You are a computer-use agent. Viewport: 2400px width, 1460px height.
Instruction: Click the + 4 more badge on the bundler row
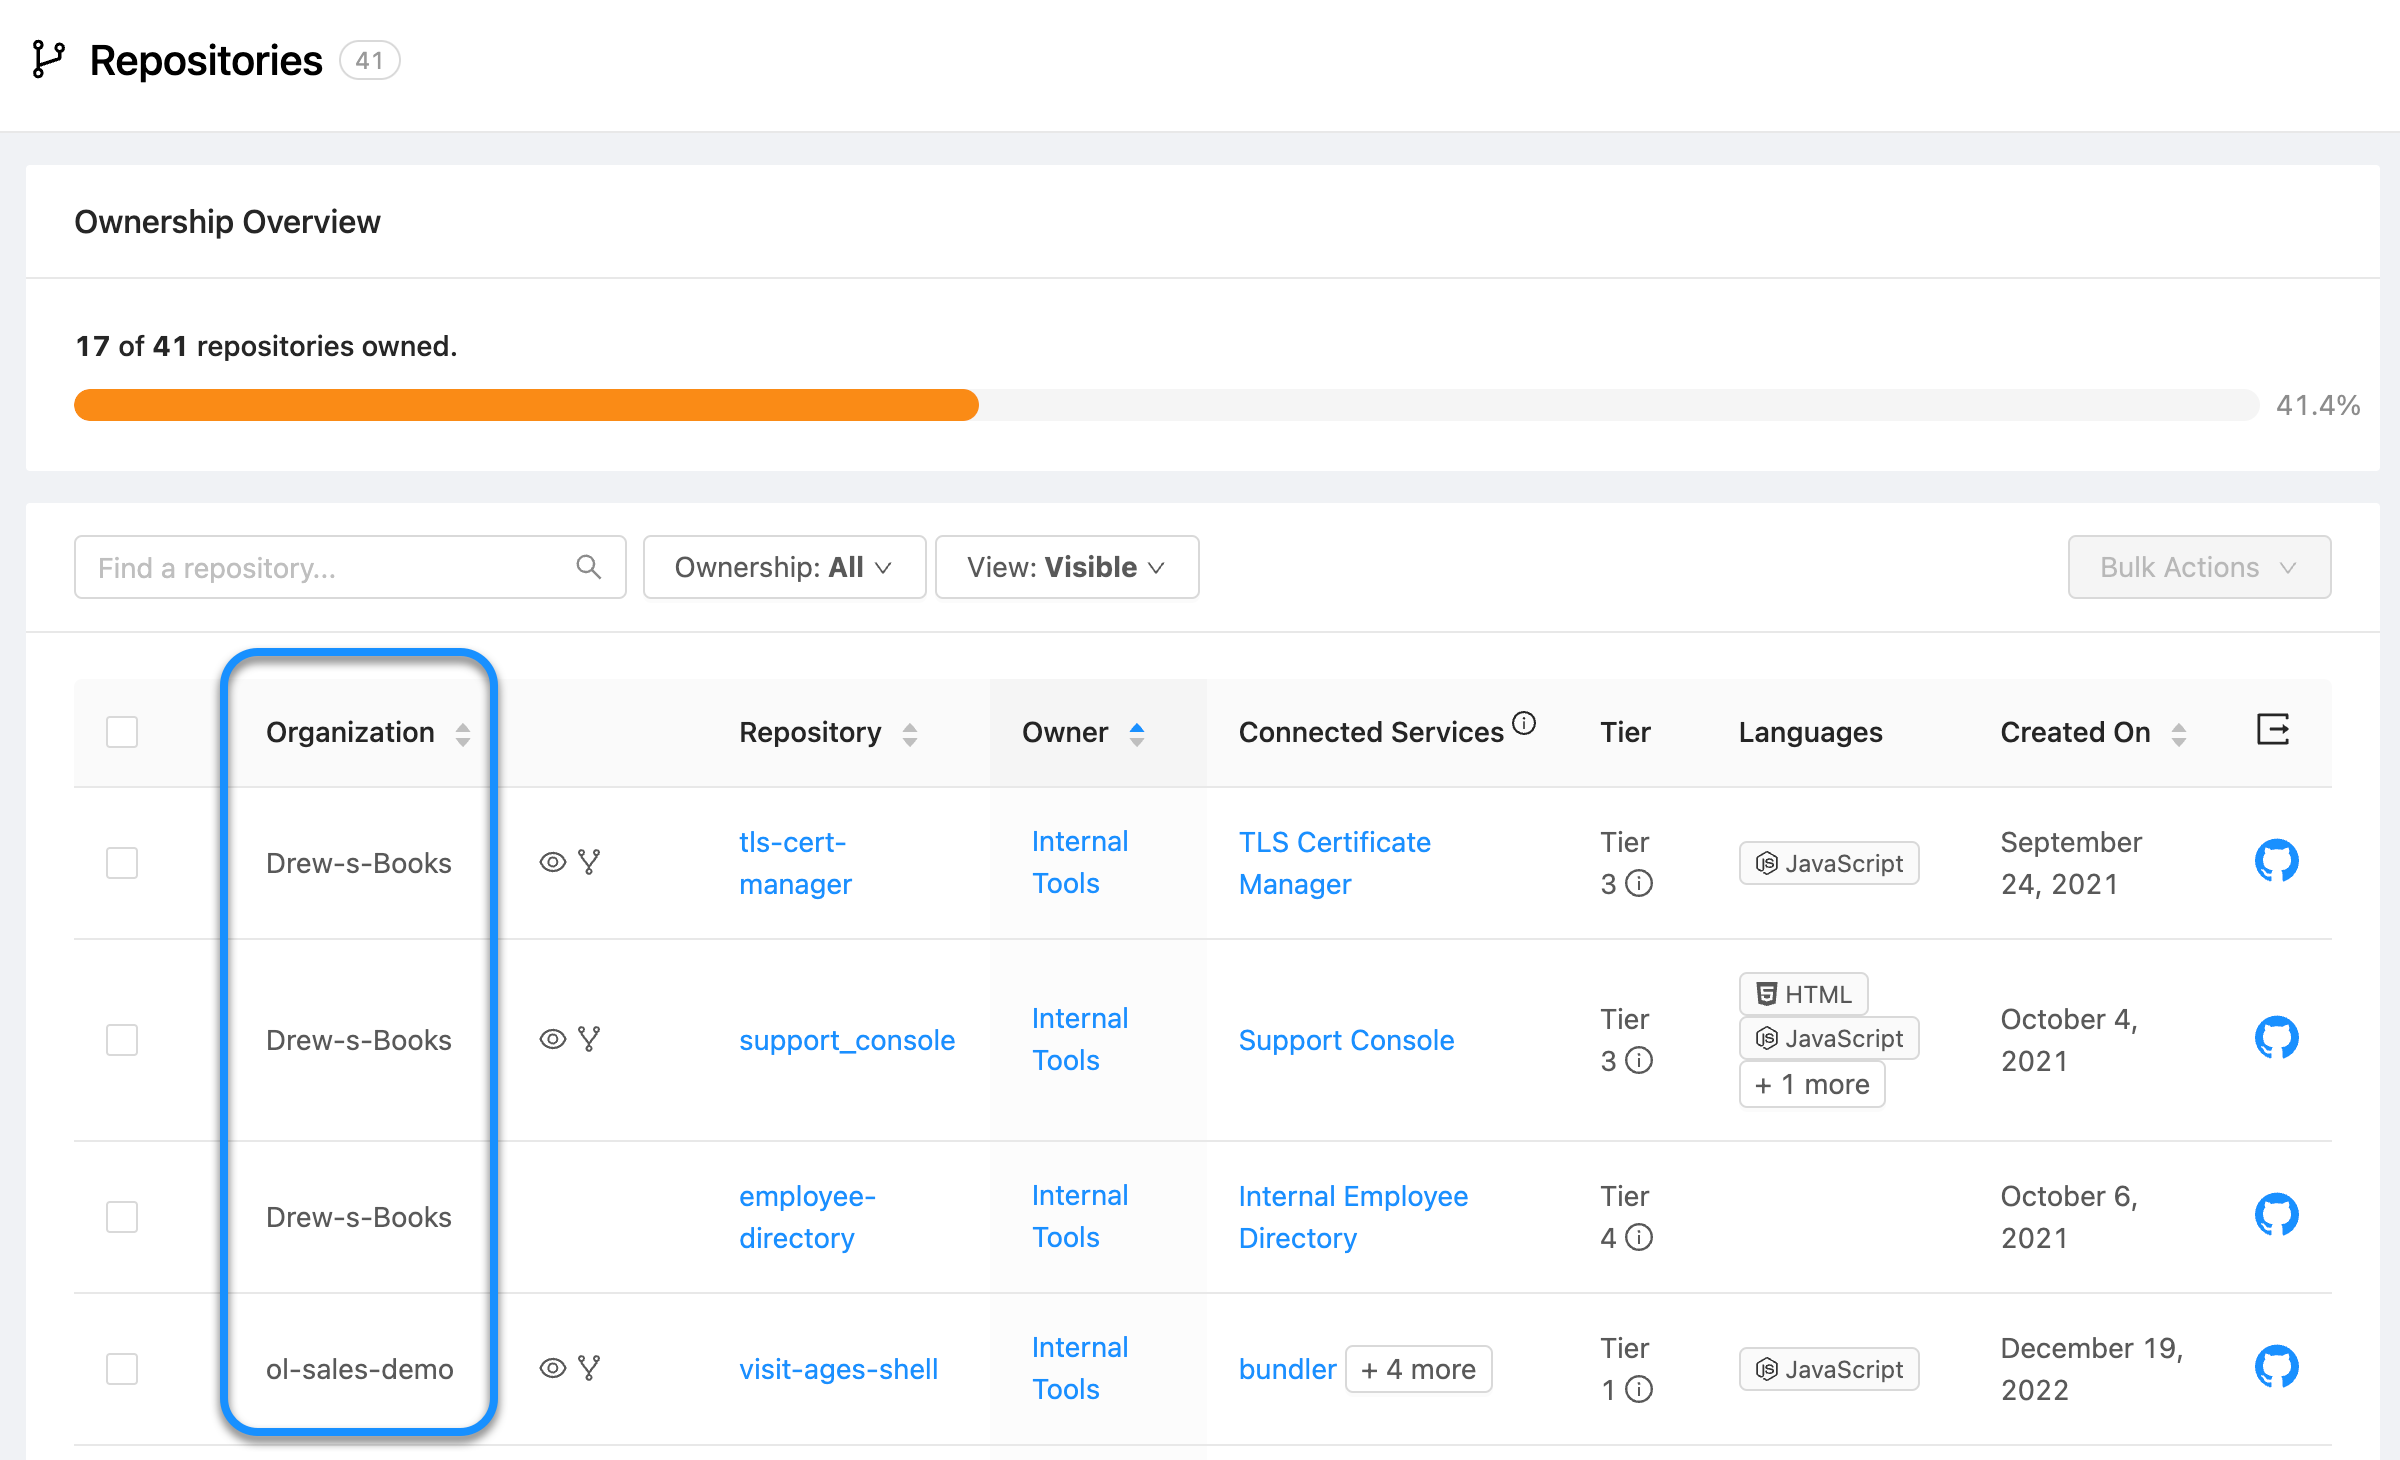coord(1418,1368)
